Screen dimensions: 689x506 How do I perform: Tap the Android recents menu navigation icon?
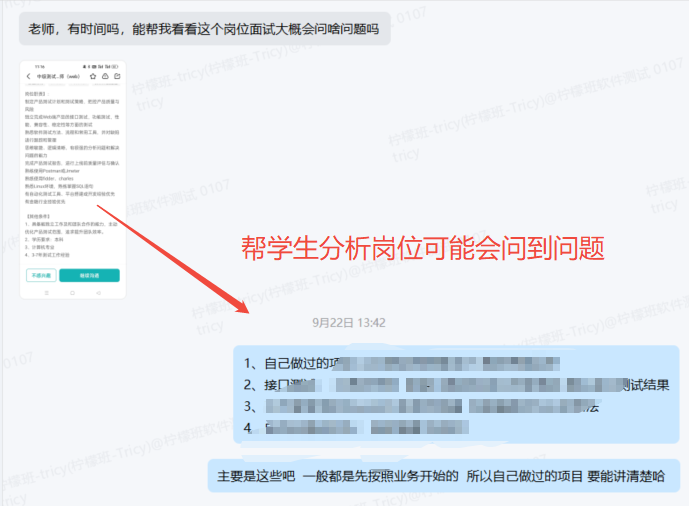coord(45,294)
